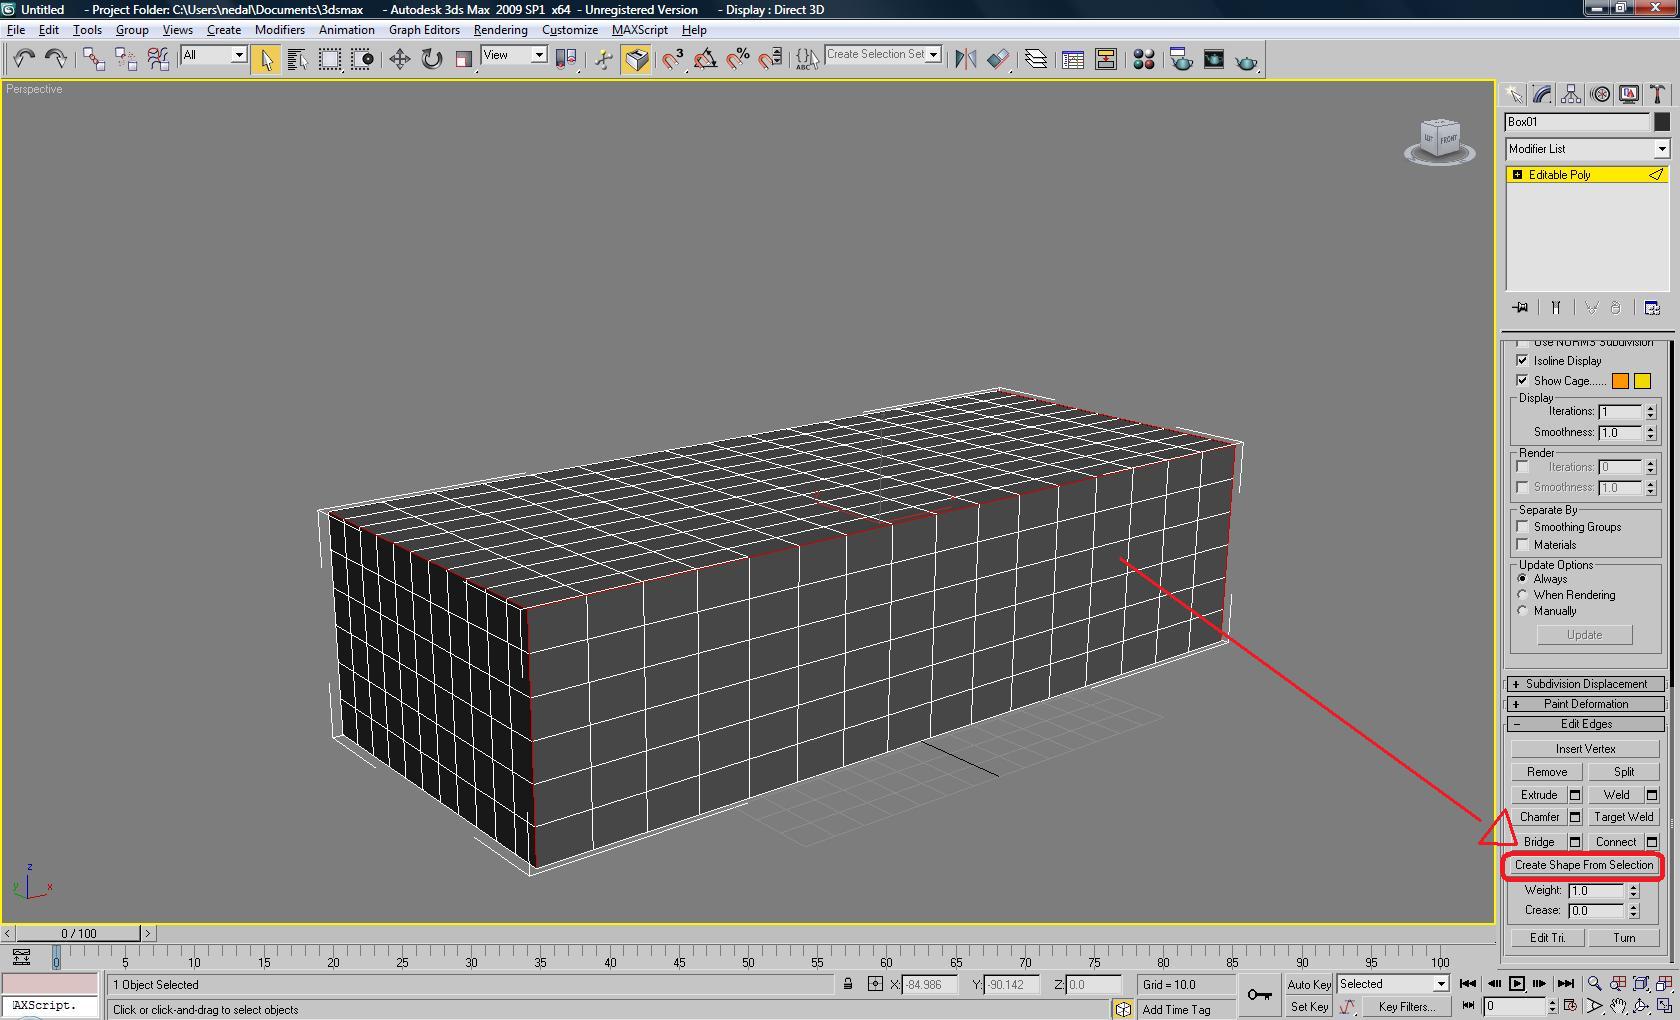
Task: Select the Select and Uniform Scale tool
Action: pyautogui.click(x=463, y=59)
